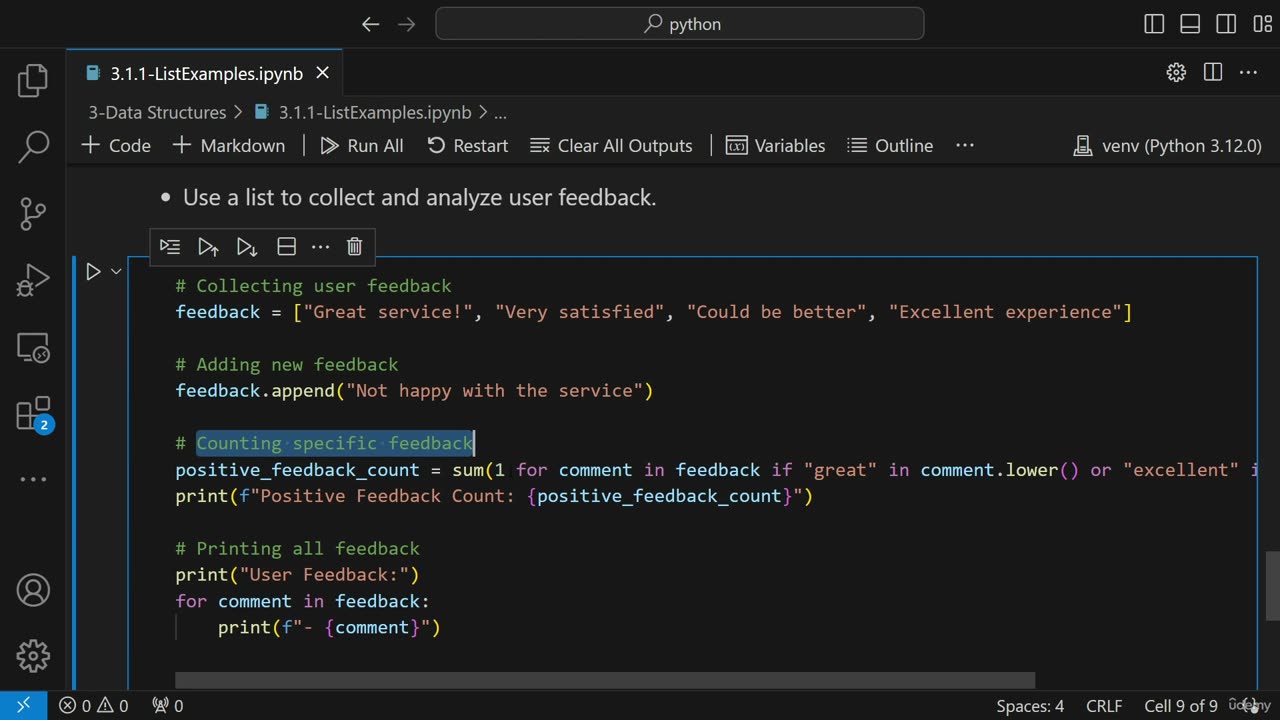Open forwarded ports indicator in status bar

[x=167, y=706]
